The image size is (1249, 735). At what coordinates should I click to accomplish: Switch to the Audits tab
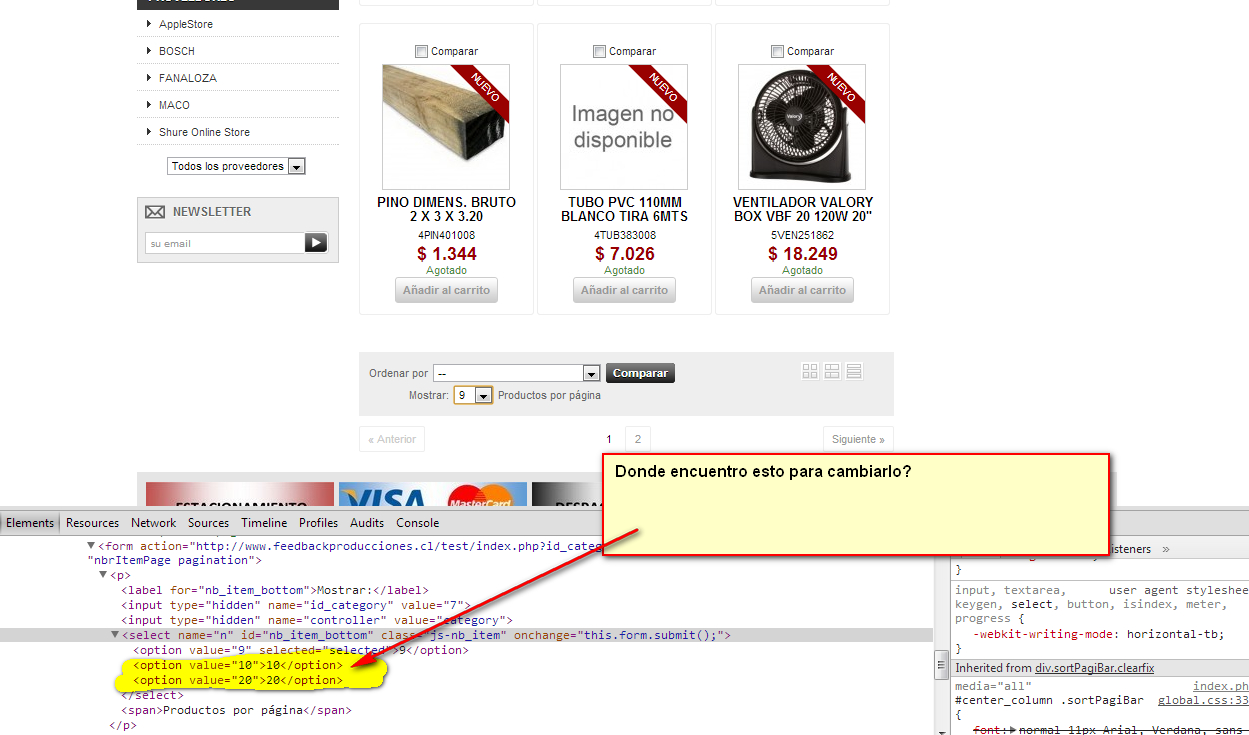[x=367, y=523]
